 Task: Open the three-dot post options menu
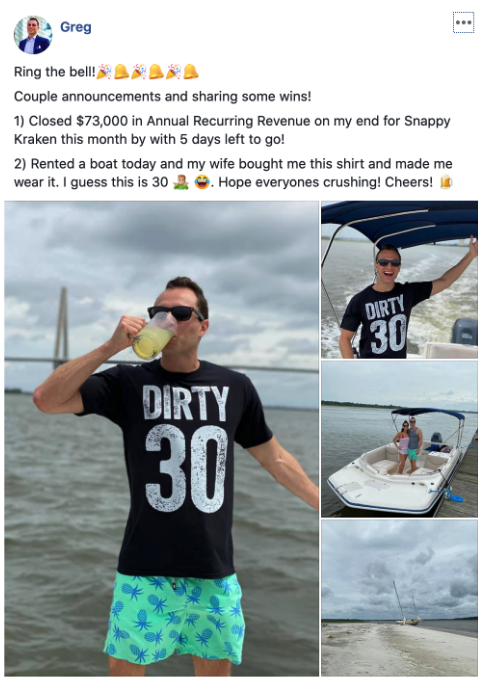tap(464, 23)
